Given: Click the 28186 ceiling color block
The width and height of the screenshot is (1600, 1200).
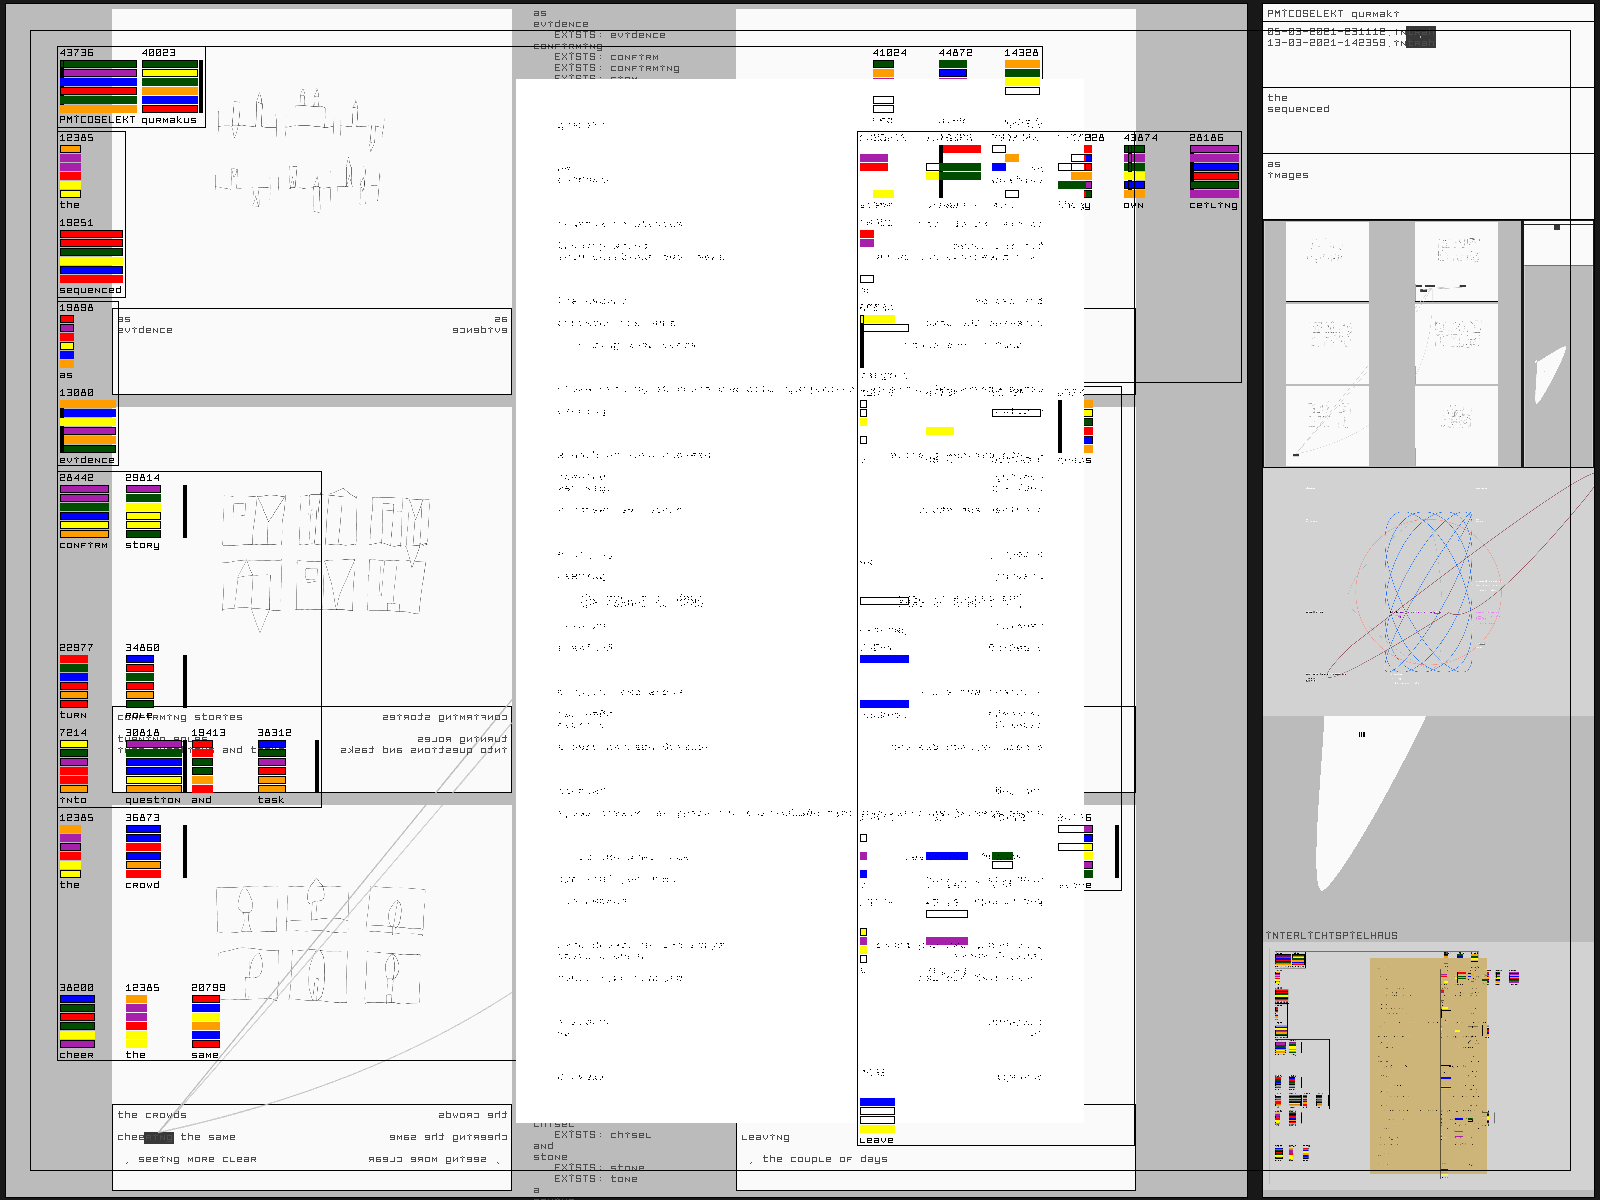Looking at the screenshot, I should 1214,171.
